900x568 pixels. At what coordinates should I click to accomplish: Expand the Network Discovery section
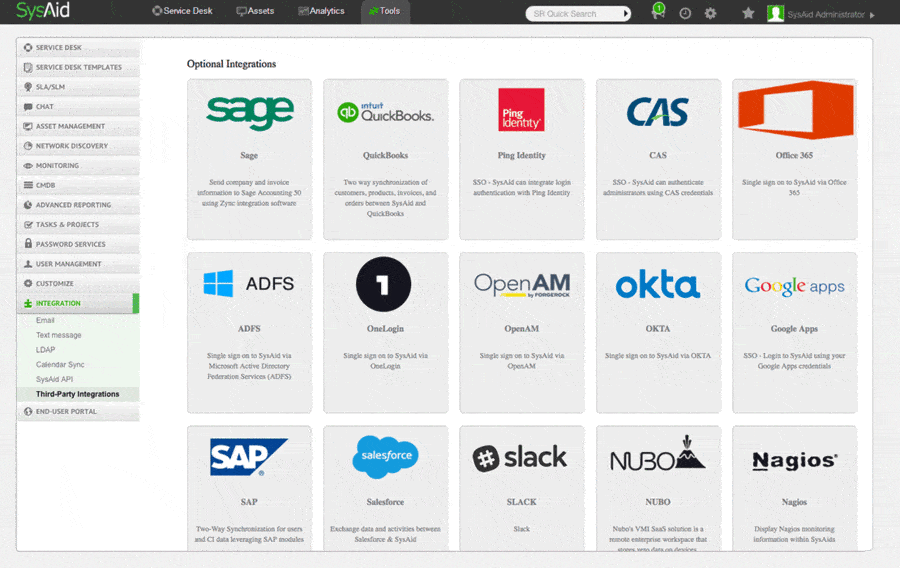pos(78,146)
